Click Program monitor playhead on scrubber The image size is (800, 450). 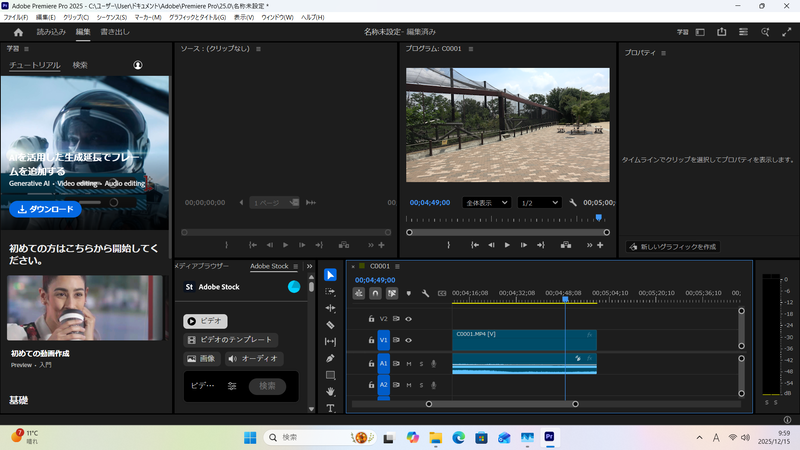click(598, 218)
